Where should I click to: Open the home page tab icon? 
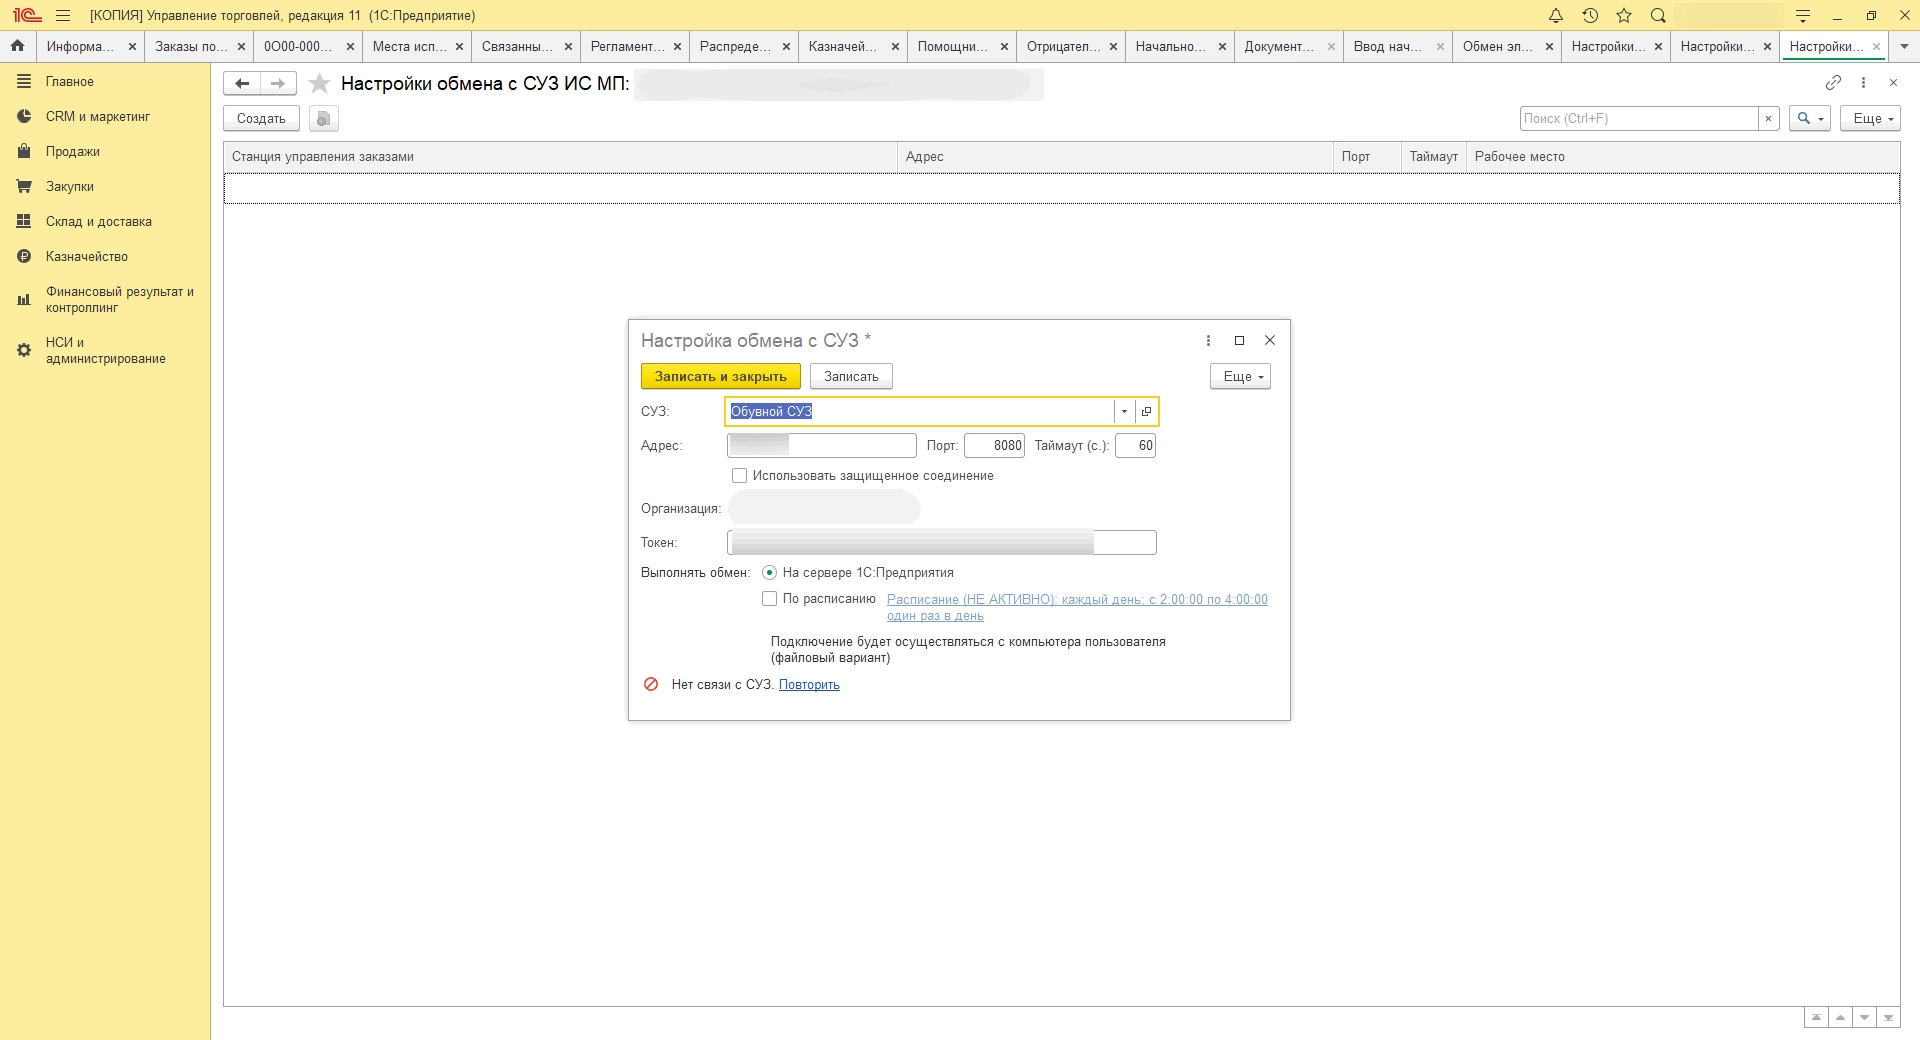pyautogui.click(x=17, y=46)
